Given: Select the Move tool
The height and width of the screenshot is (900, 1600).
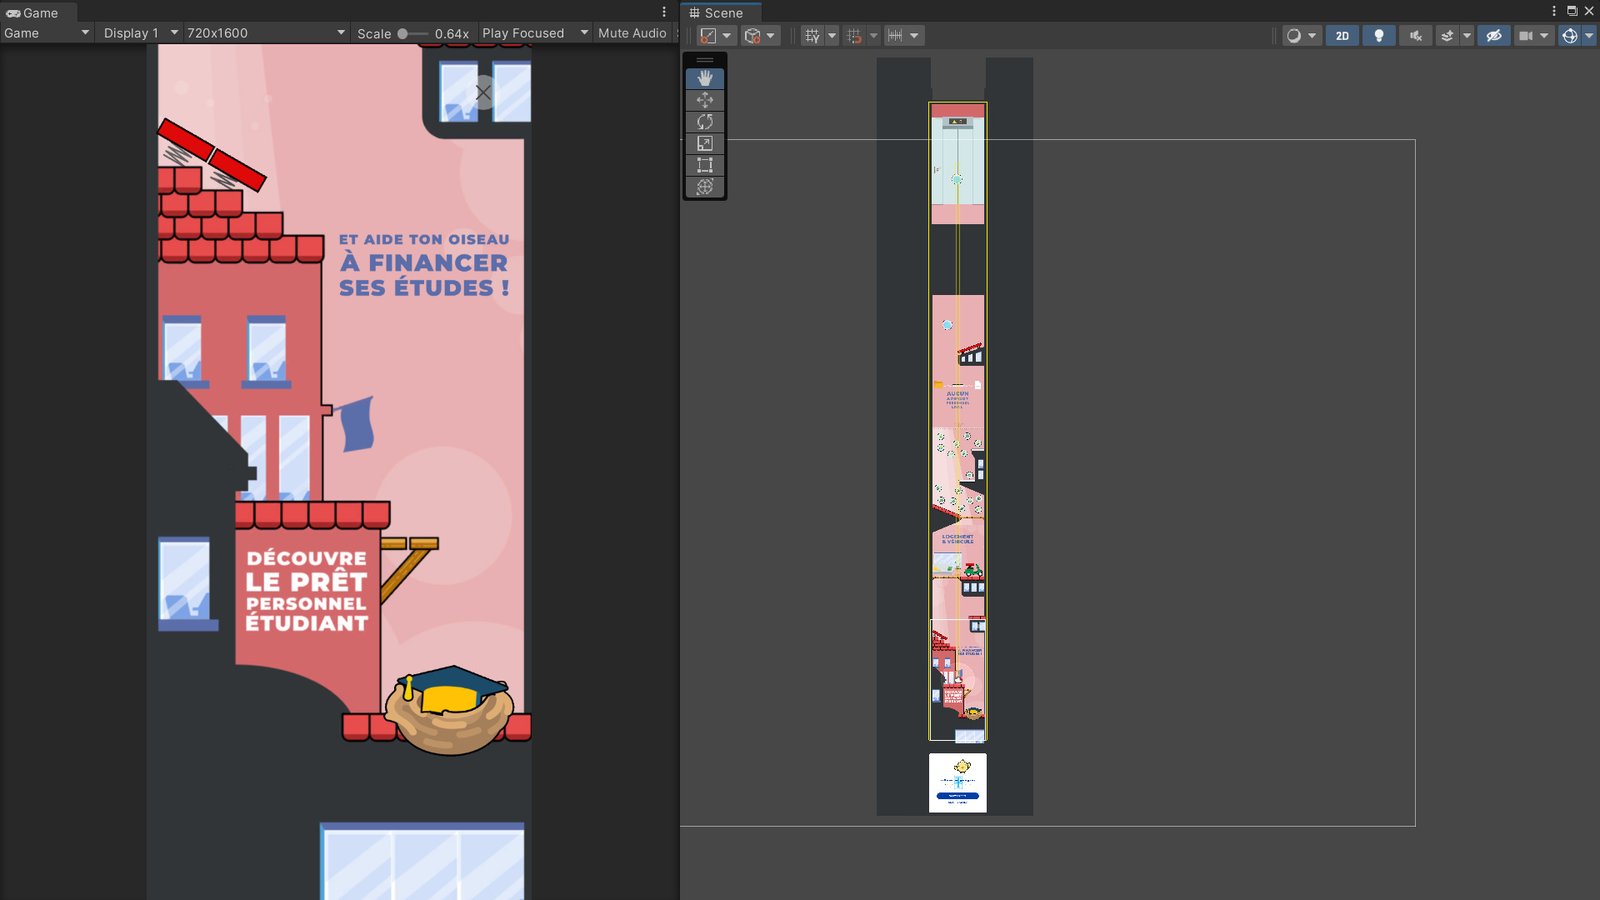Looking at the screenshot, I should 705,100.
